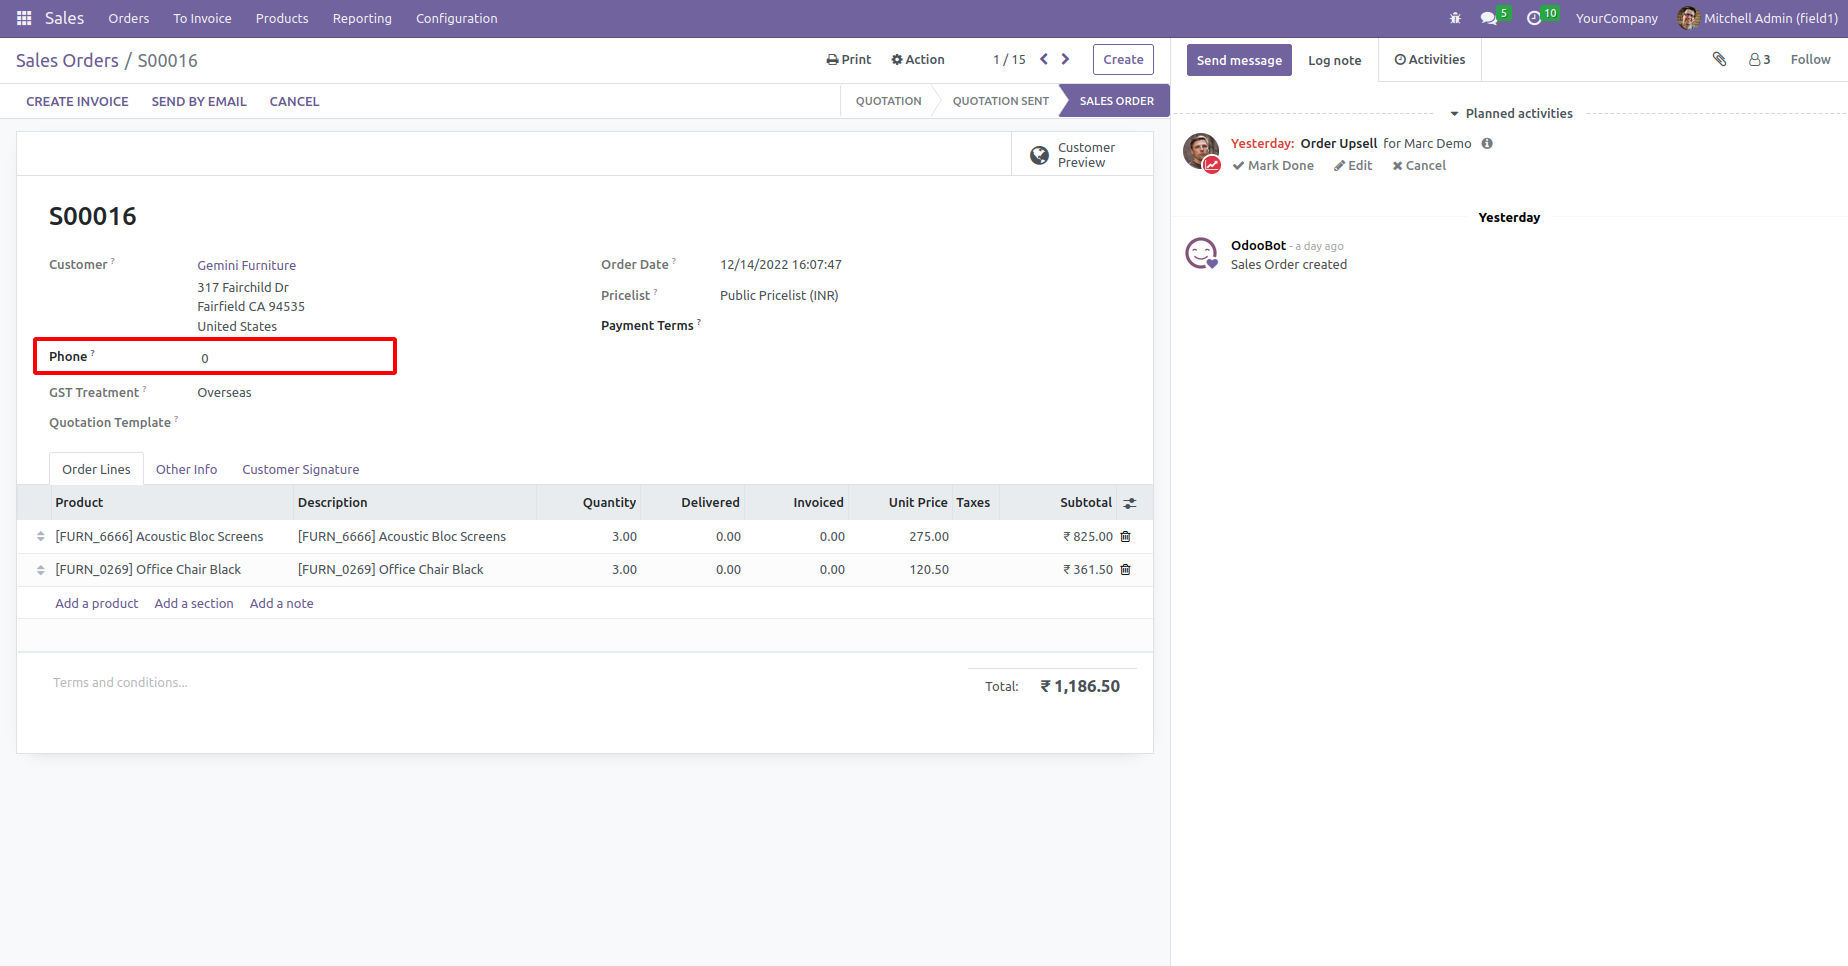This screenshot has height=966, width=1848.
Task: Click SEND BY EMAIL button
Action: pyautogui.click(x=199, y=101)
